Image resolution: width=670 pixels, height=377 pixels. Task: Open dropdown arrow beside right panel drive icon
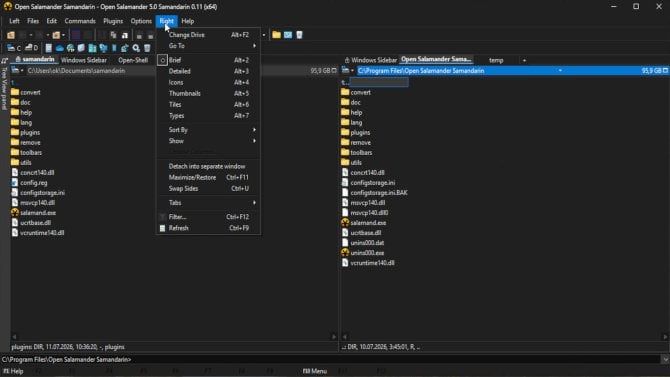(353, 71)
